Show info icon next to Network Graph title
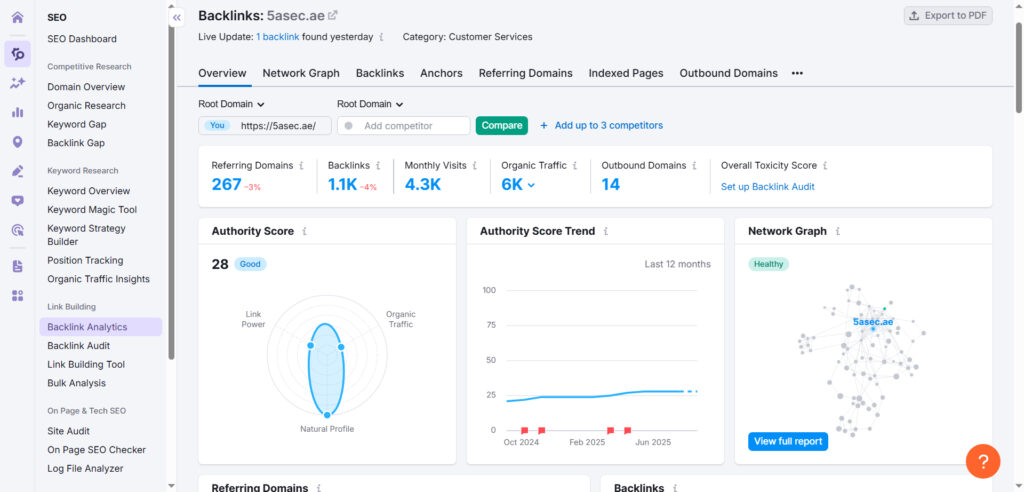Screen dimensions: 1024x492 pos(838,231)
